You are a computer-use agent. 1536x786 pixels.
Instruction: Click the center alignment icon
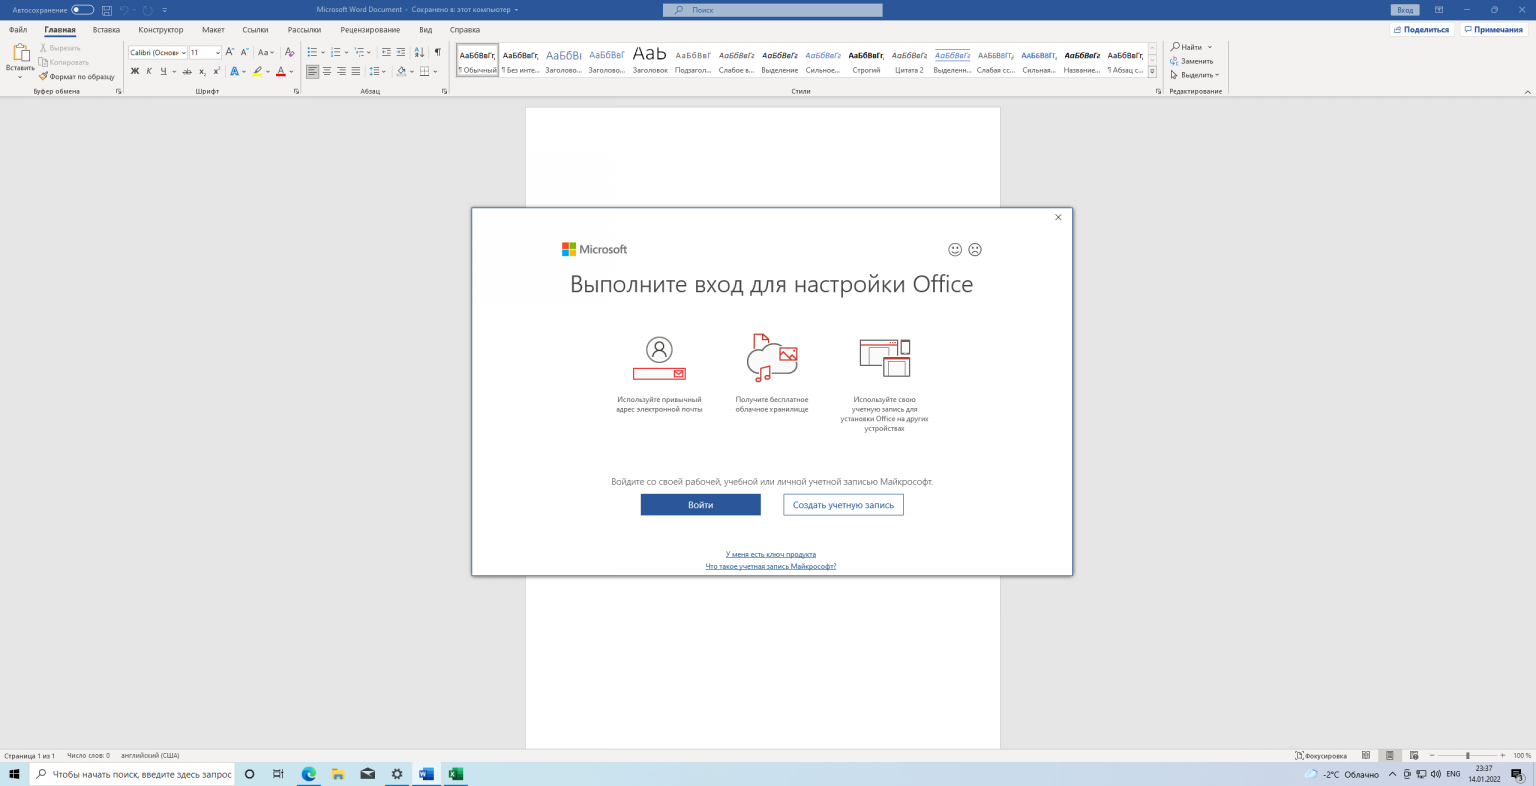327,71
